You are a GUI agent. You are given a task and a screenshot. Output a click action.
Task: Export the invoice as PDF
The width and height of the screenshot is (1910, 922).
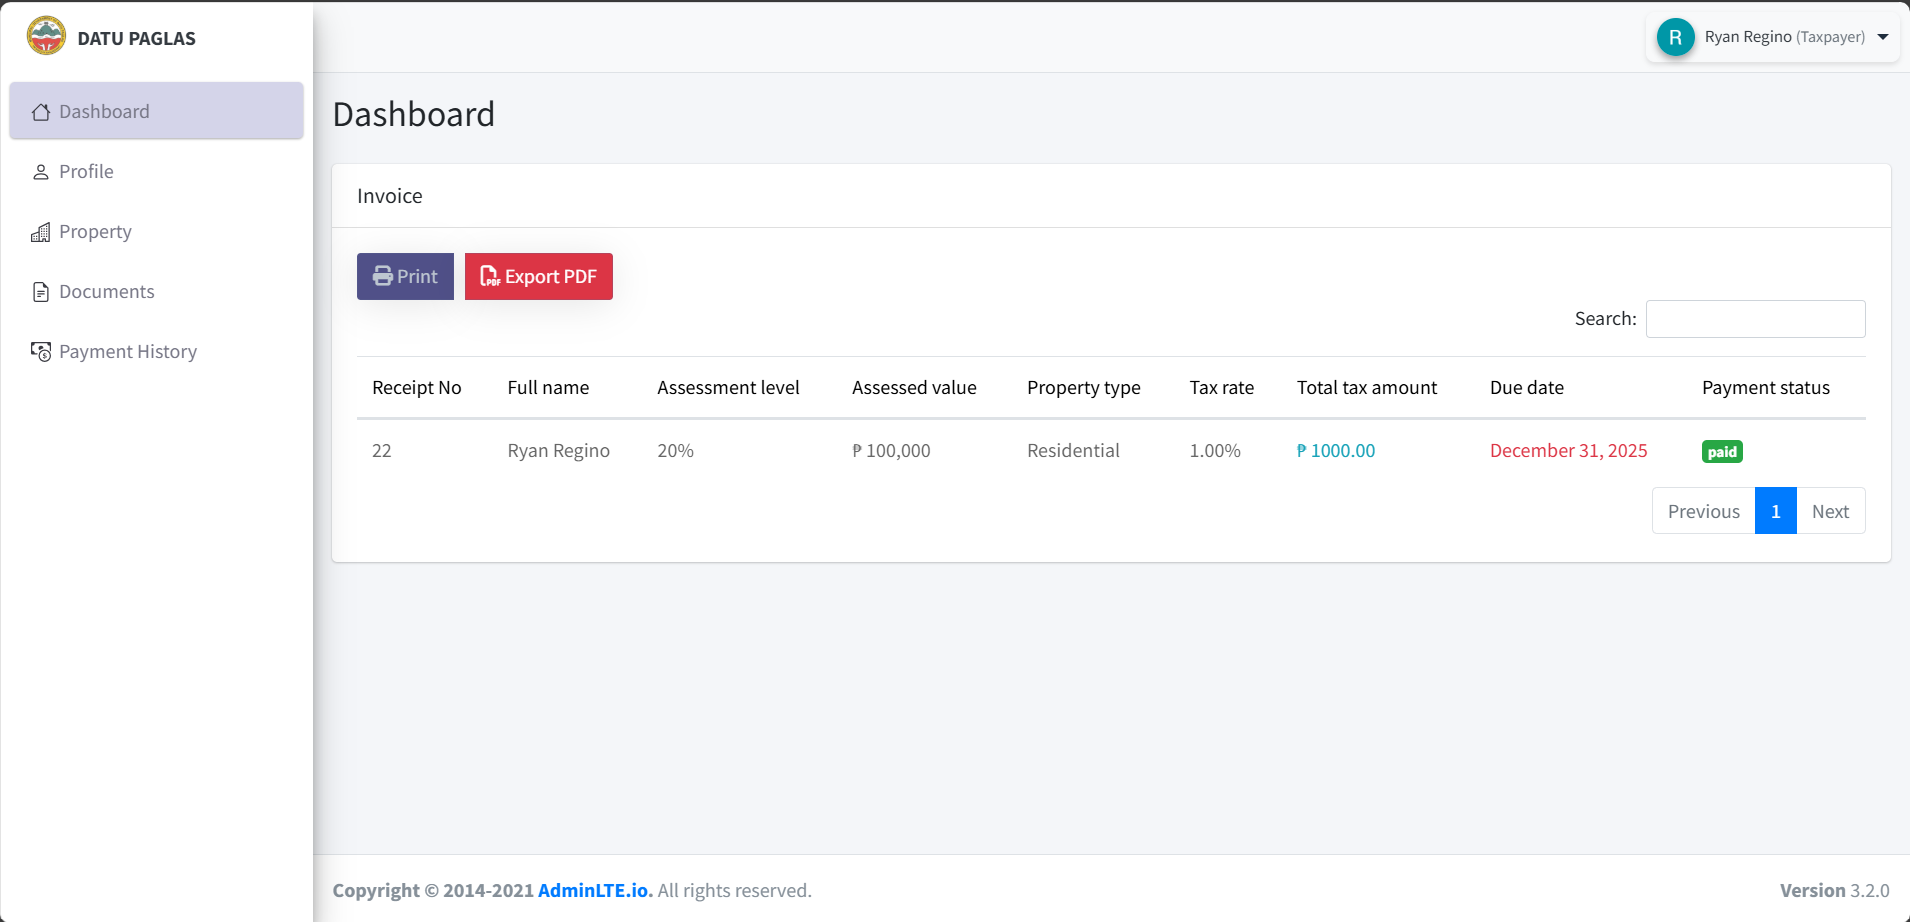tap(538, 276)
